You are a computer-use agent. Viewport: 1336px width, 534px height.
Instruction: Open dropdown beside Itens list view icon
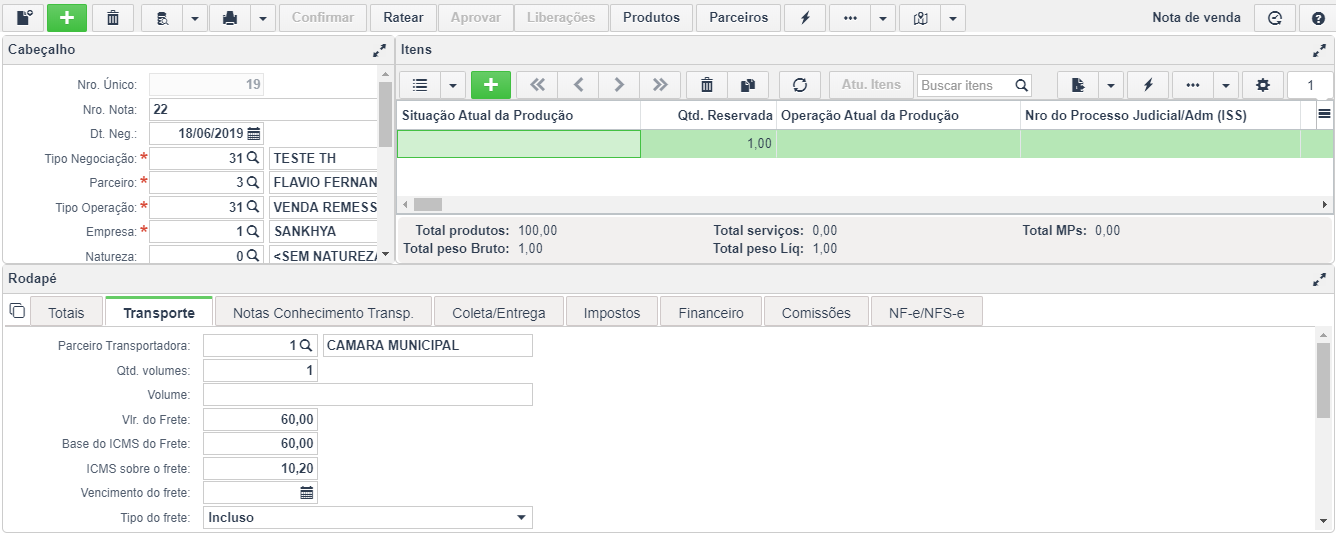(x=453, y=85)
